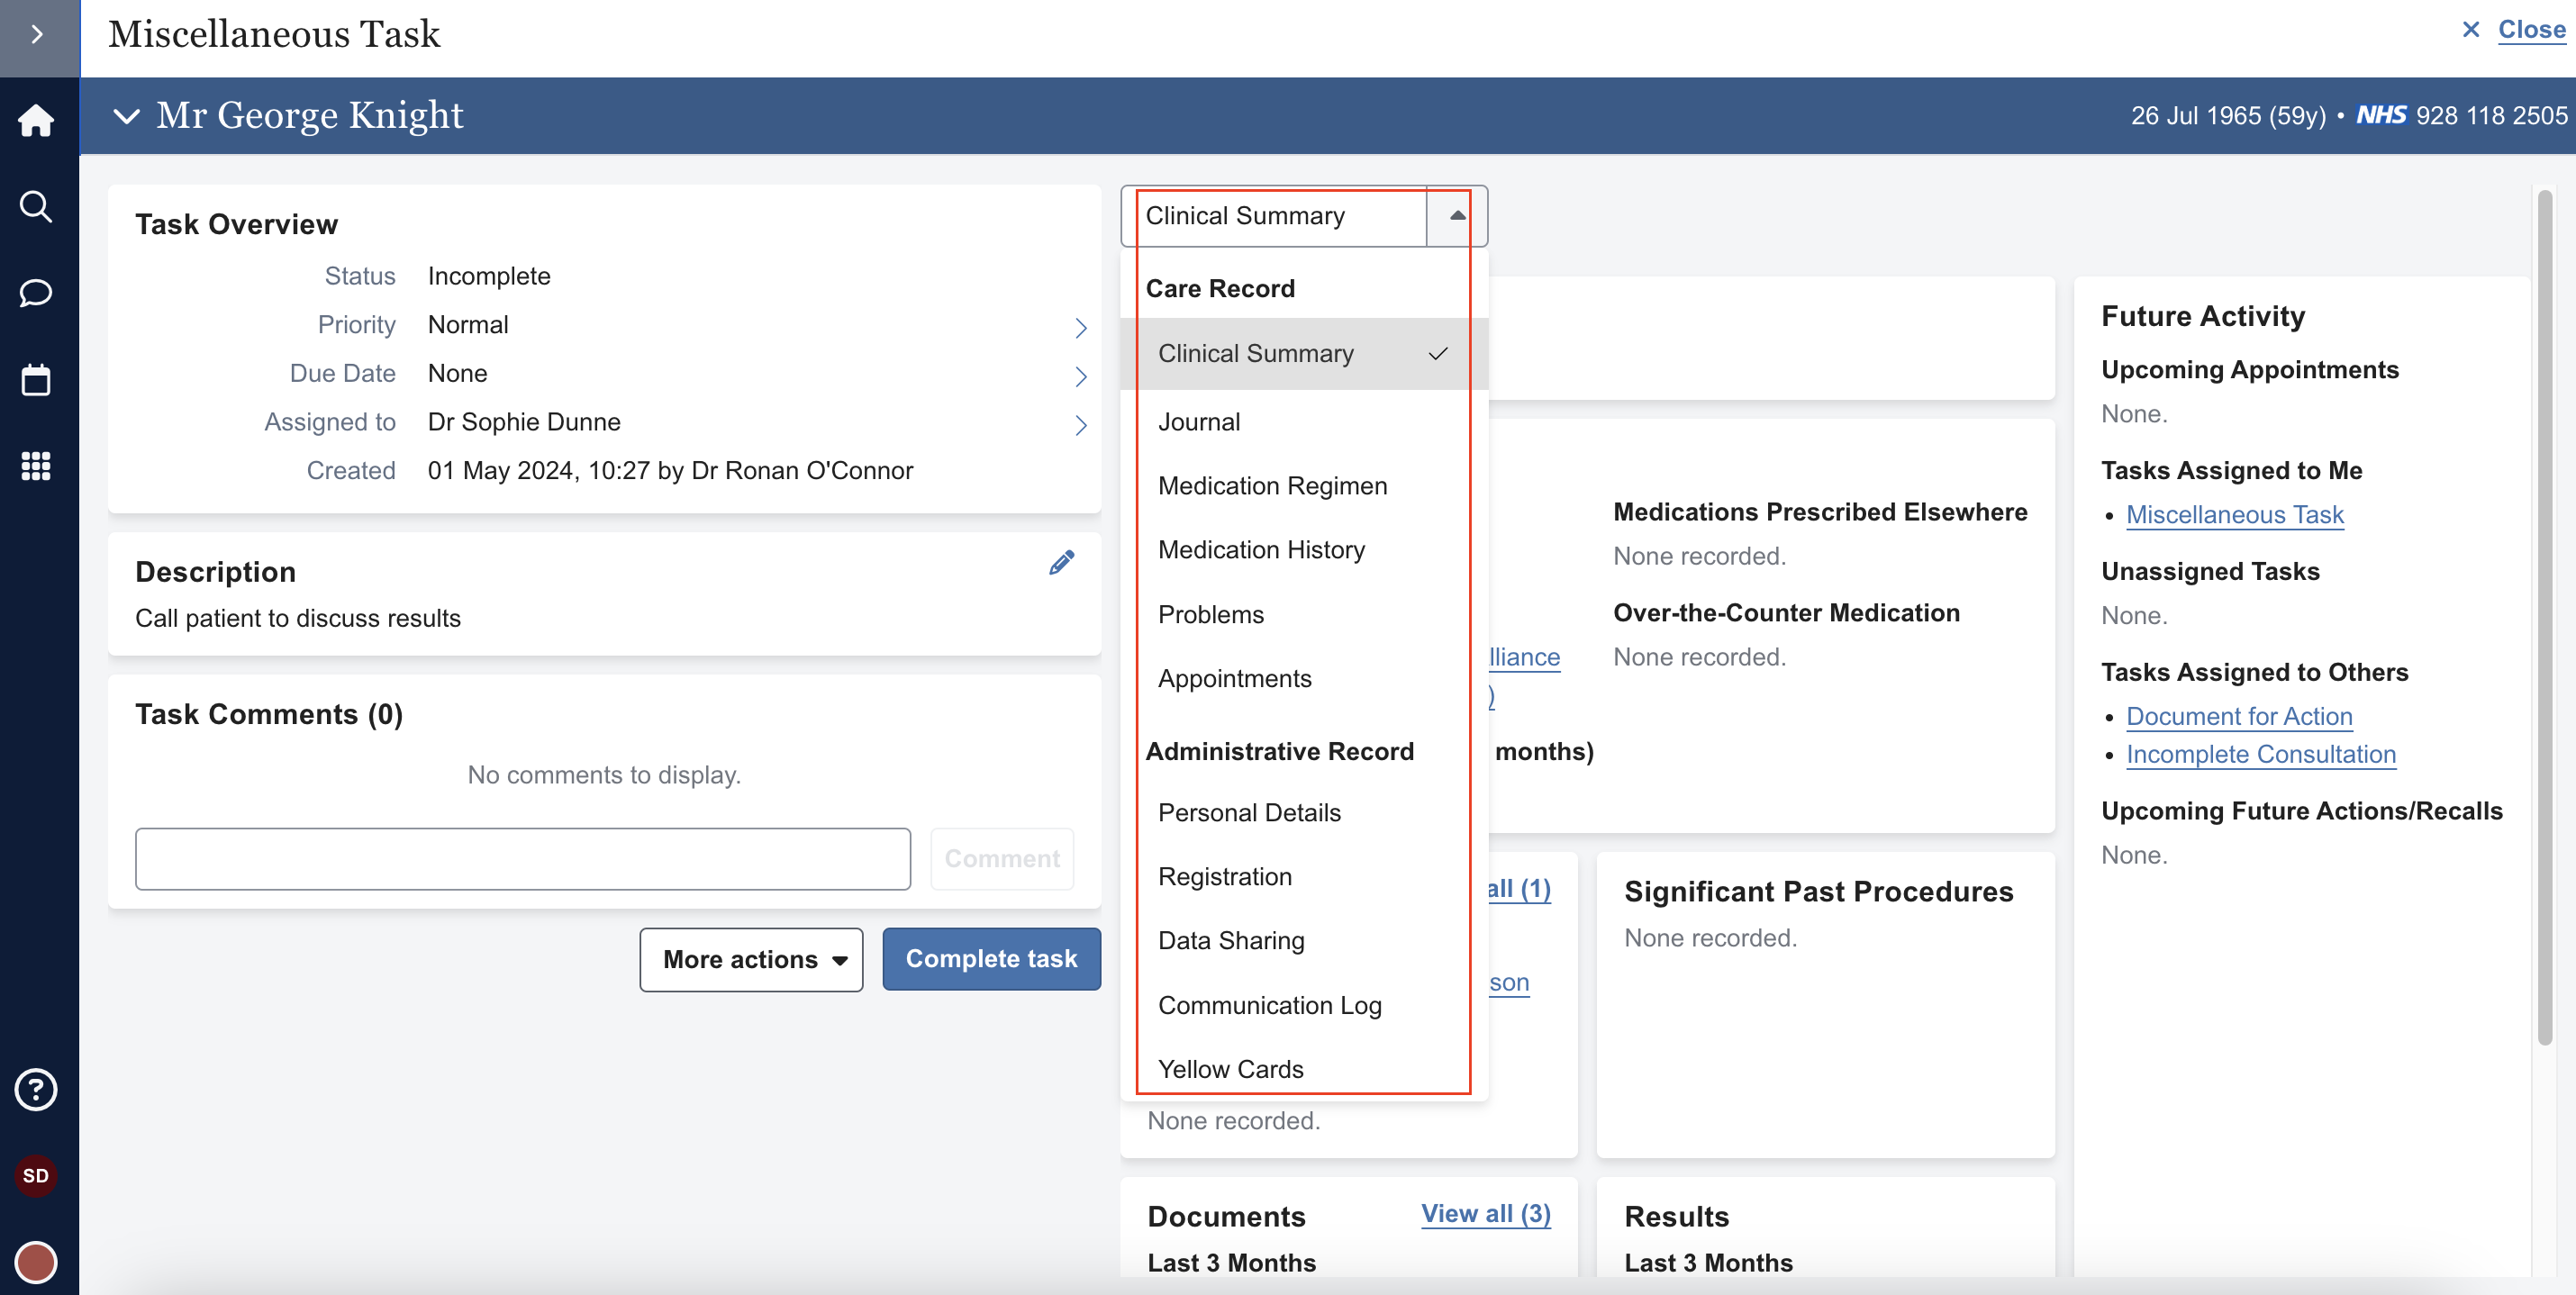The width and height of the screenshot is (2576, 1295).
Task: Close the Clinical Summary dropdown arrow
Action: click(1457, 216)
